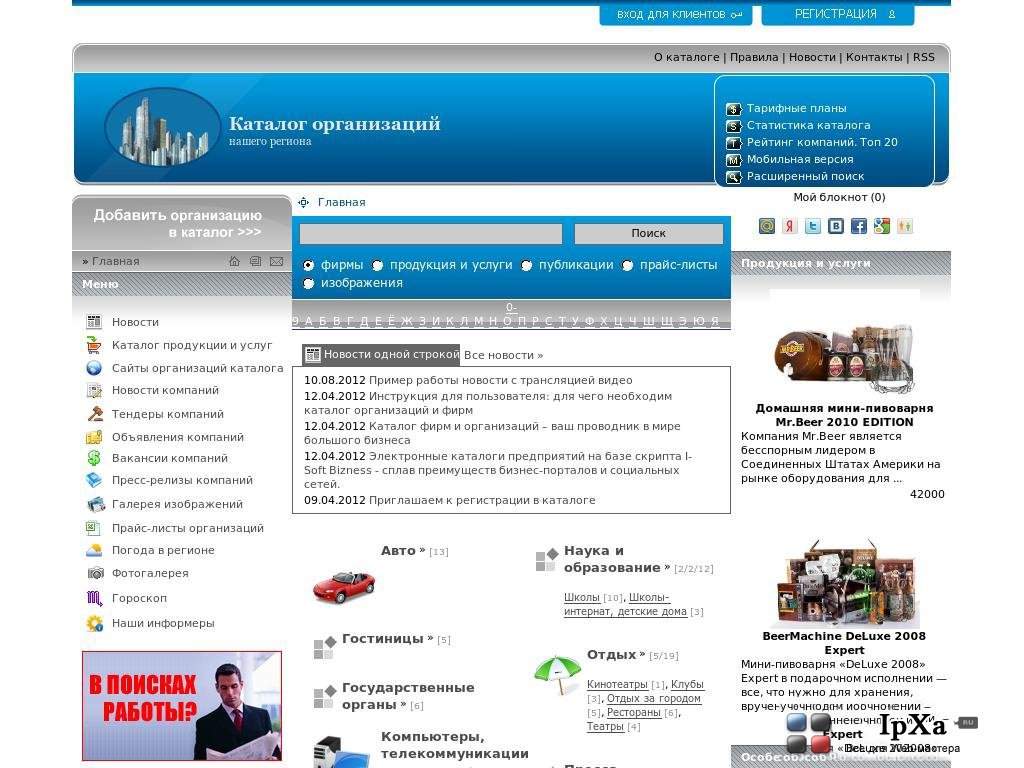
Task: Click the home icon beside Главная breadcrumb
Action: pyautogui.click(x=234, y=261)
